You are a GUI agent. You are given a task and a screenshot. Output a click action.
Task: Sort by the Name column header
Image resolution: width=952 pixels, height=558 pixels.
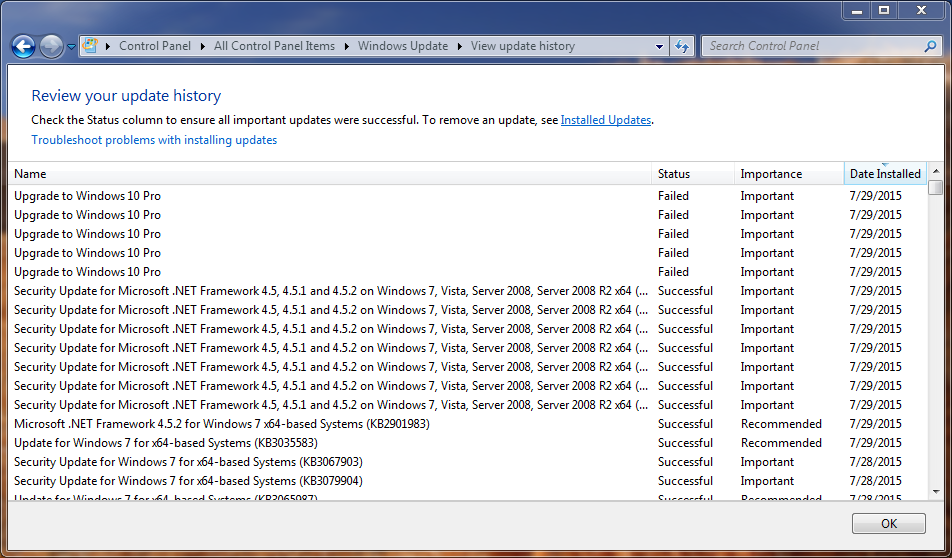[330, 174]
